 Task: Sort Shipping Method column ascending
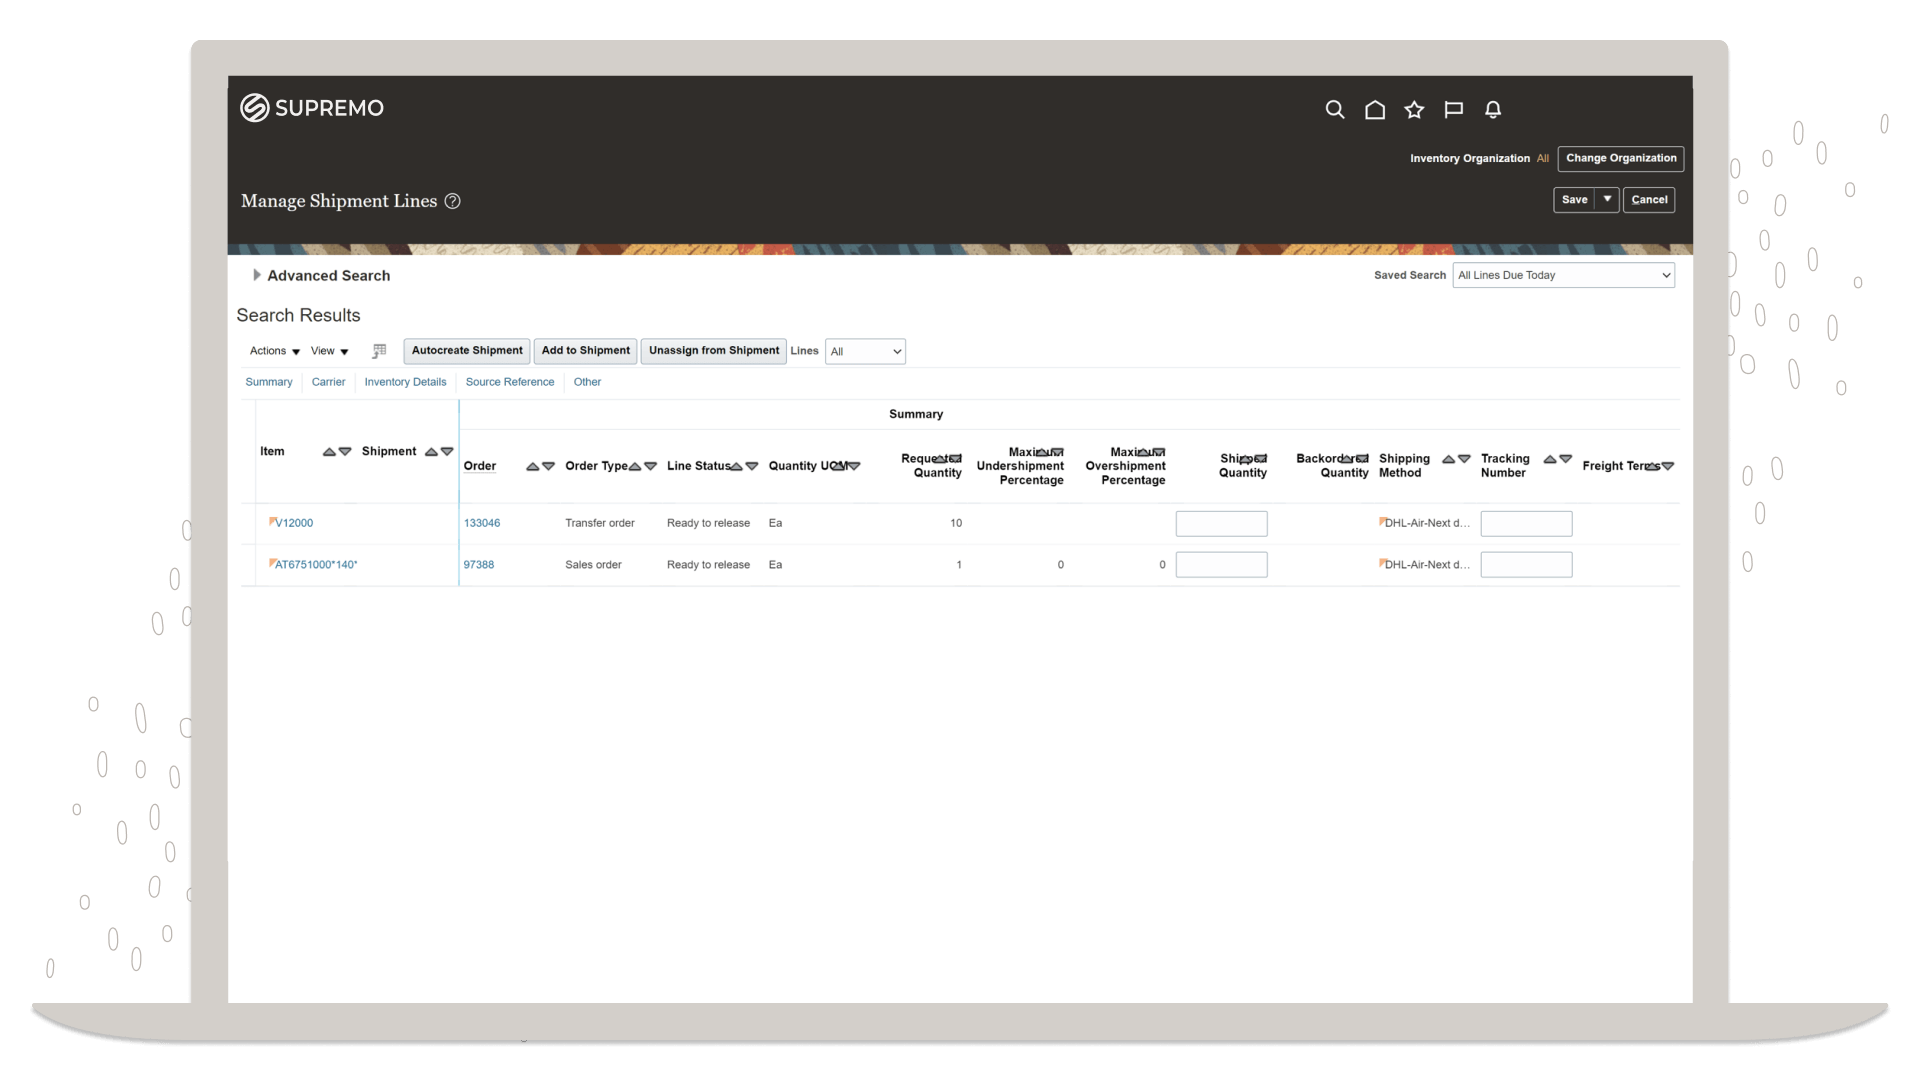pyautogui.click(x=1448, y=459)
